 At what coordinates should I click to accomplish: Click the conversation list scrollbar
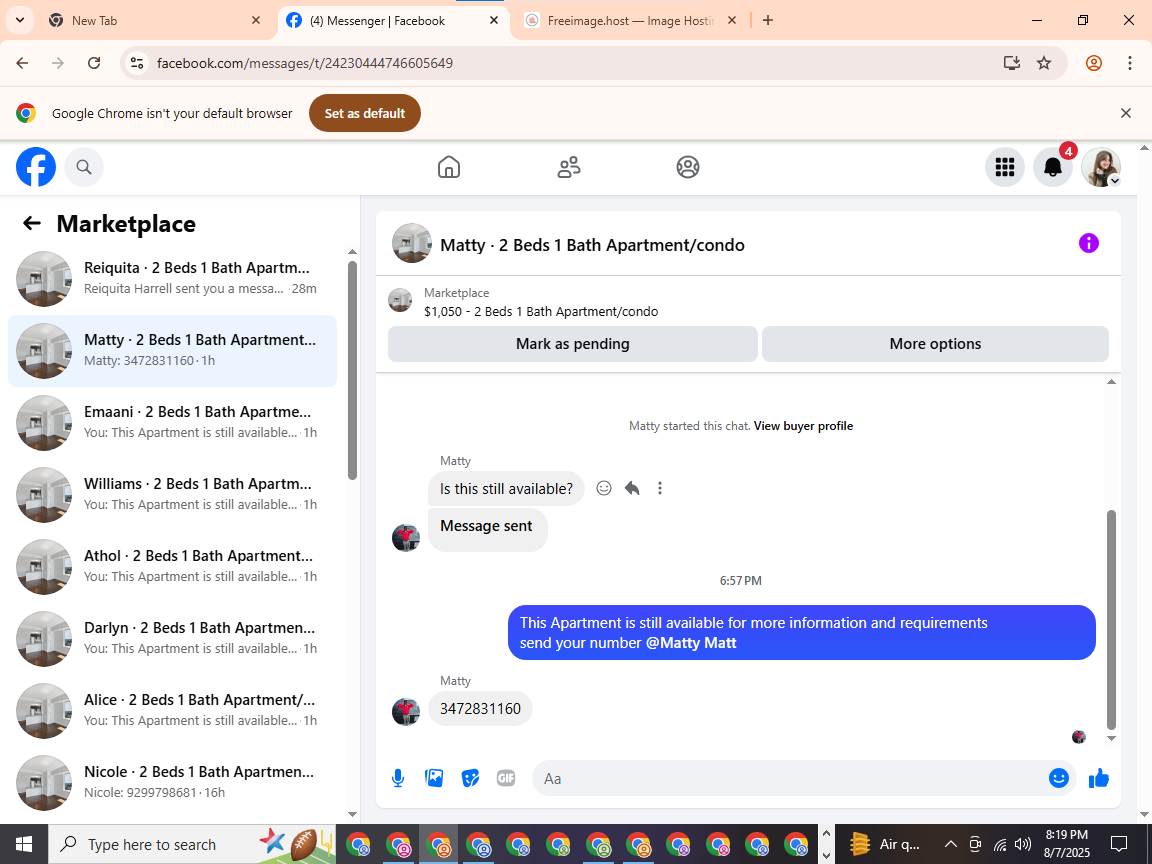point(352,370)
